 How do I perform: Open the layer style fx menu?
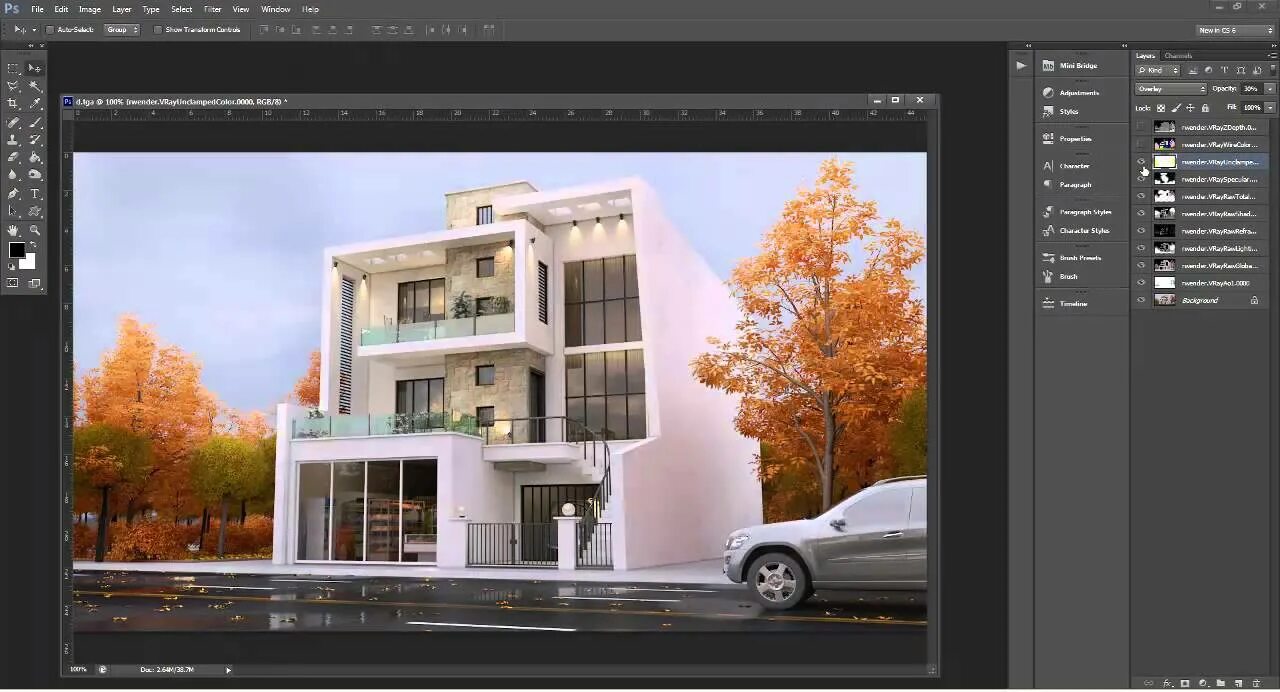[1167, 683]
